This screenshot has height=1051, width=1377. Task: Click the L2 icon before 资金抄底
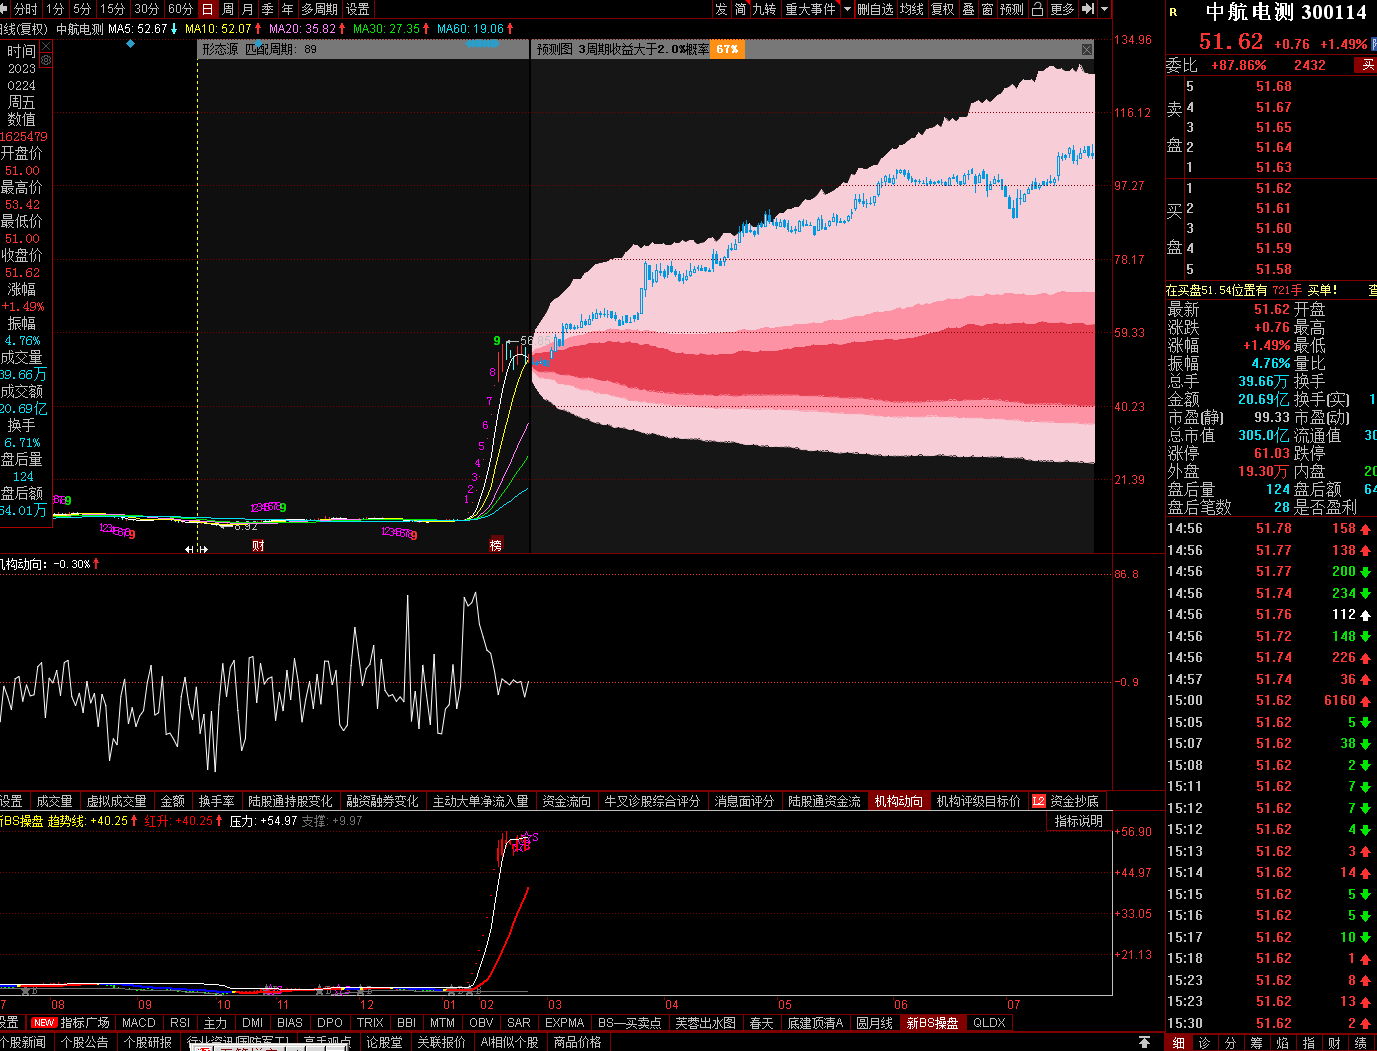[1038, 801]
